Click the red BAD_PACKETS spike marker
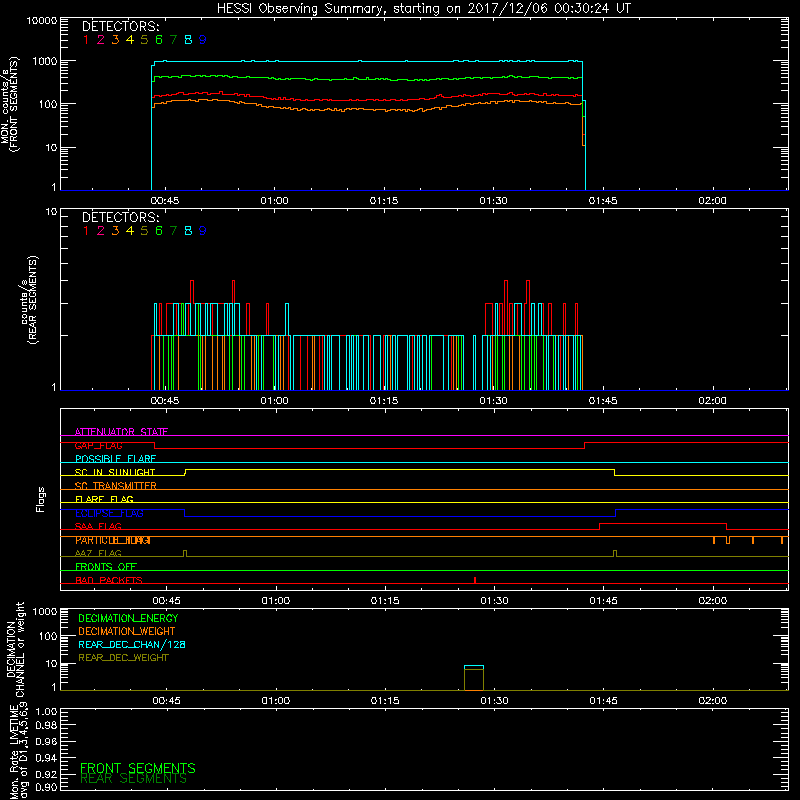The image size is (800, 800). pos(475,580)
